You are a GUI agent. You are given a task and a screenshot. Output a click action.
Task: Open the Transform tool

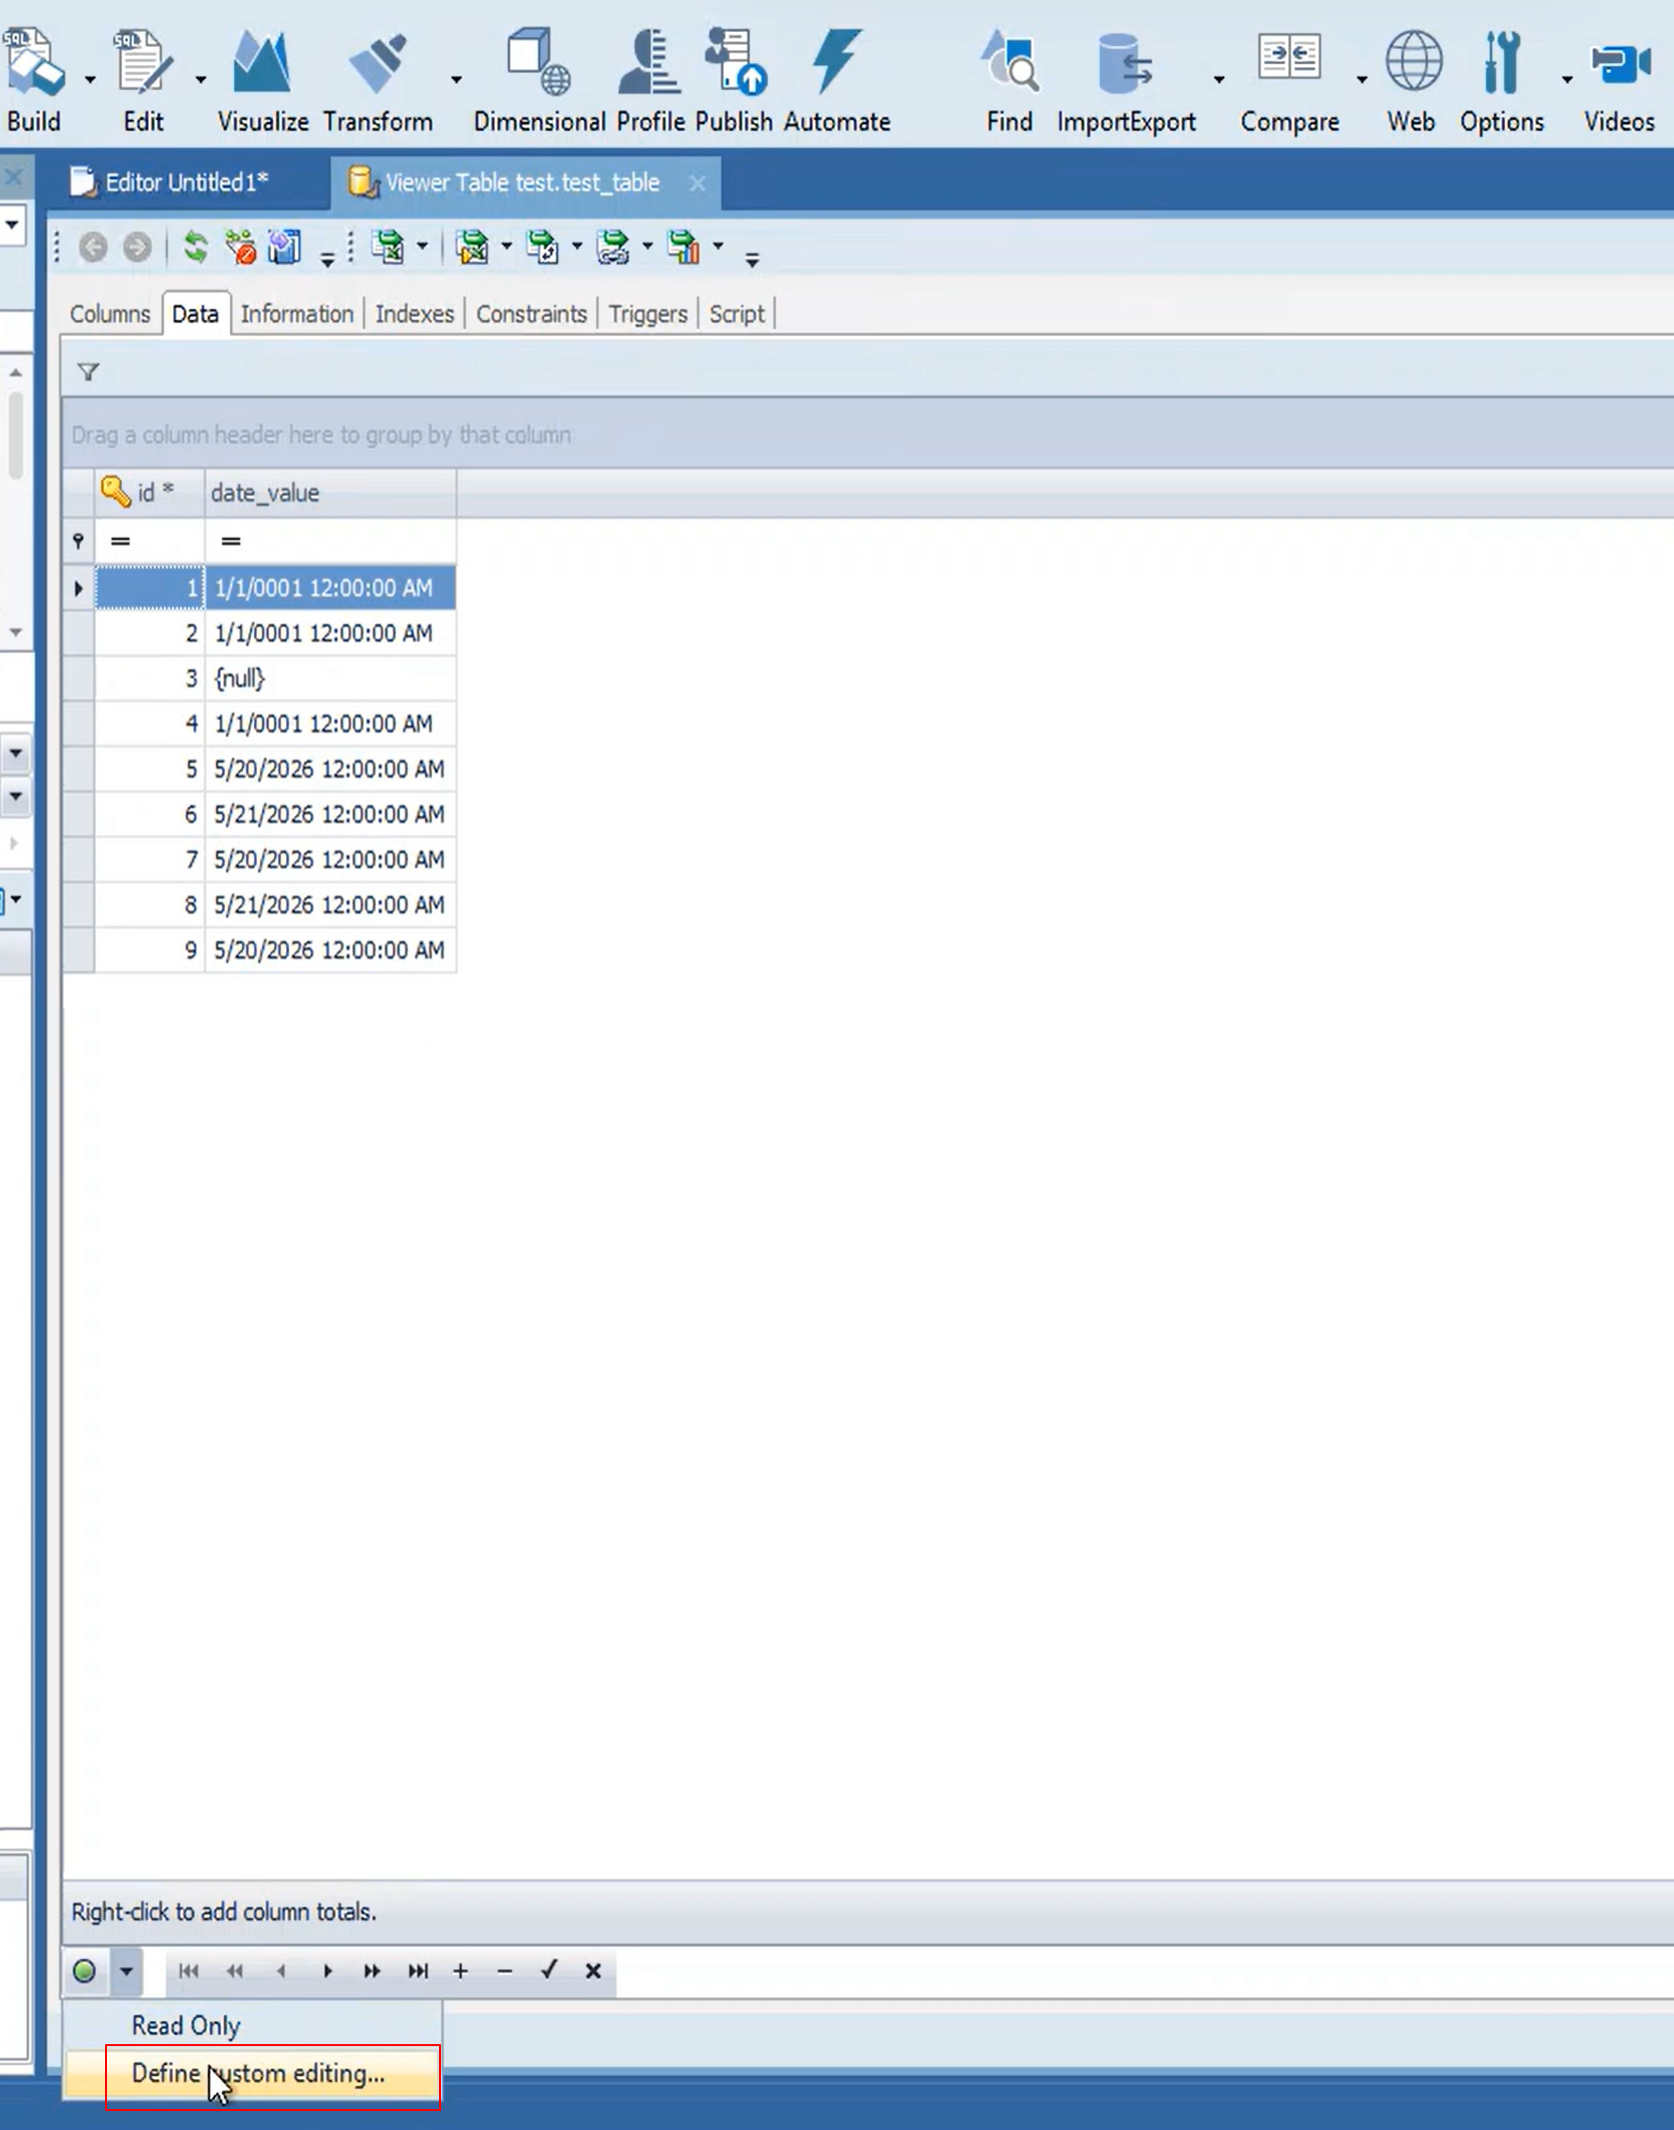pyautogui.click(x=378, y=80)
